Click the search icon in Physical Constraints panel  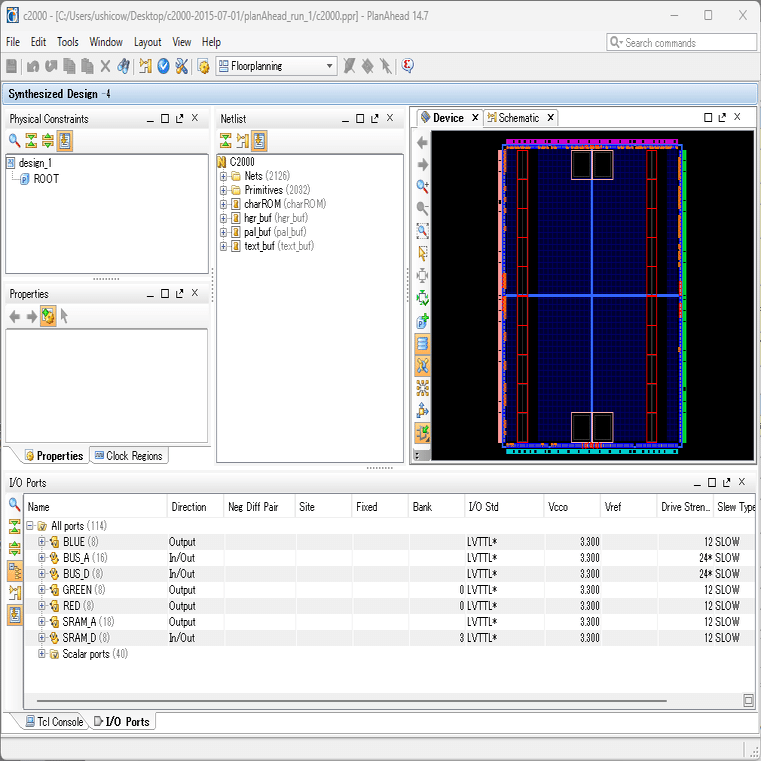coord(14,140)
